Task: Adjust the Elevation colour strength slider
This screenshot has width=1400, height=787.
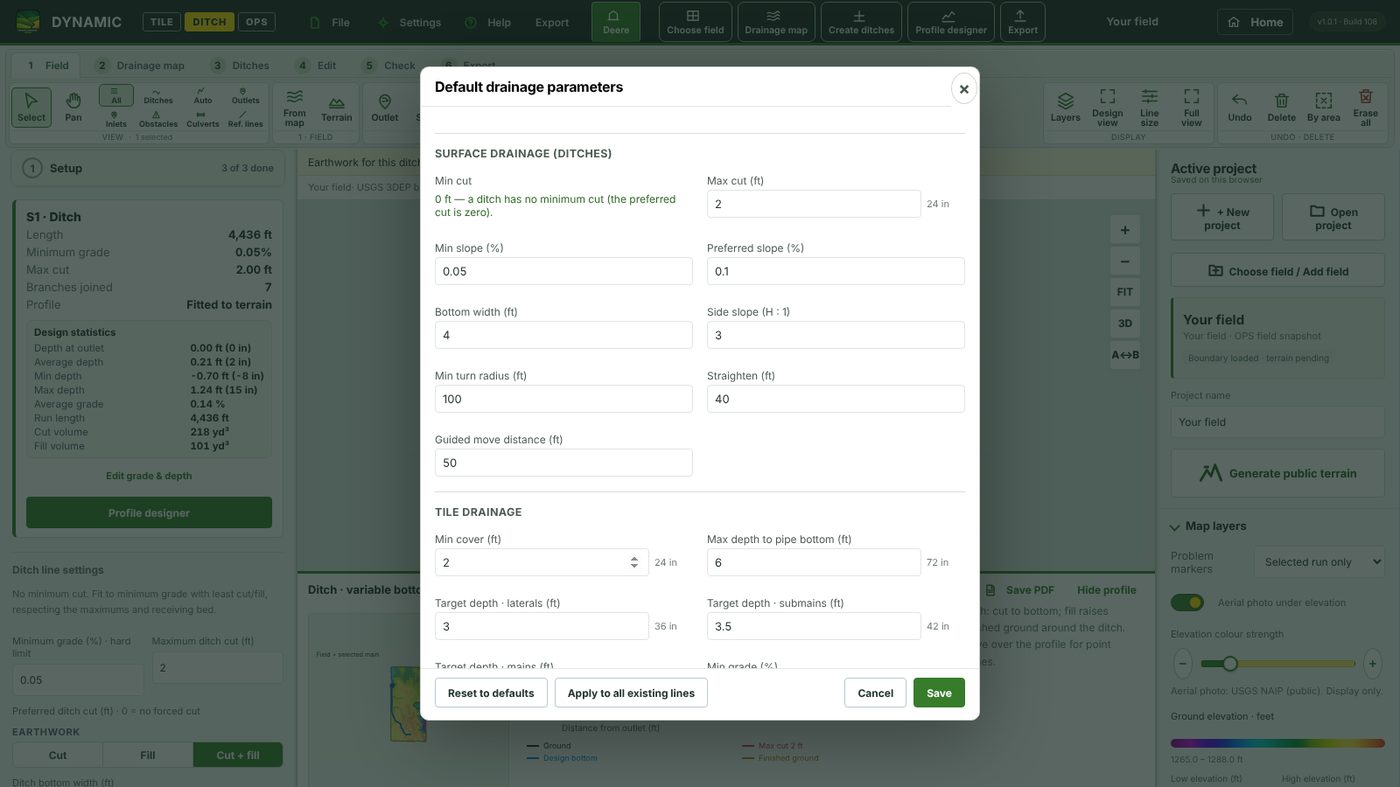Action: click(1278, 663)
